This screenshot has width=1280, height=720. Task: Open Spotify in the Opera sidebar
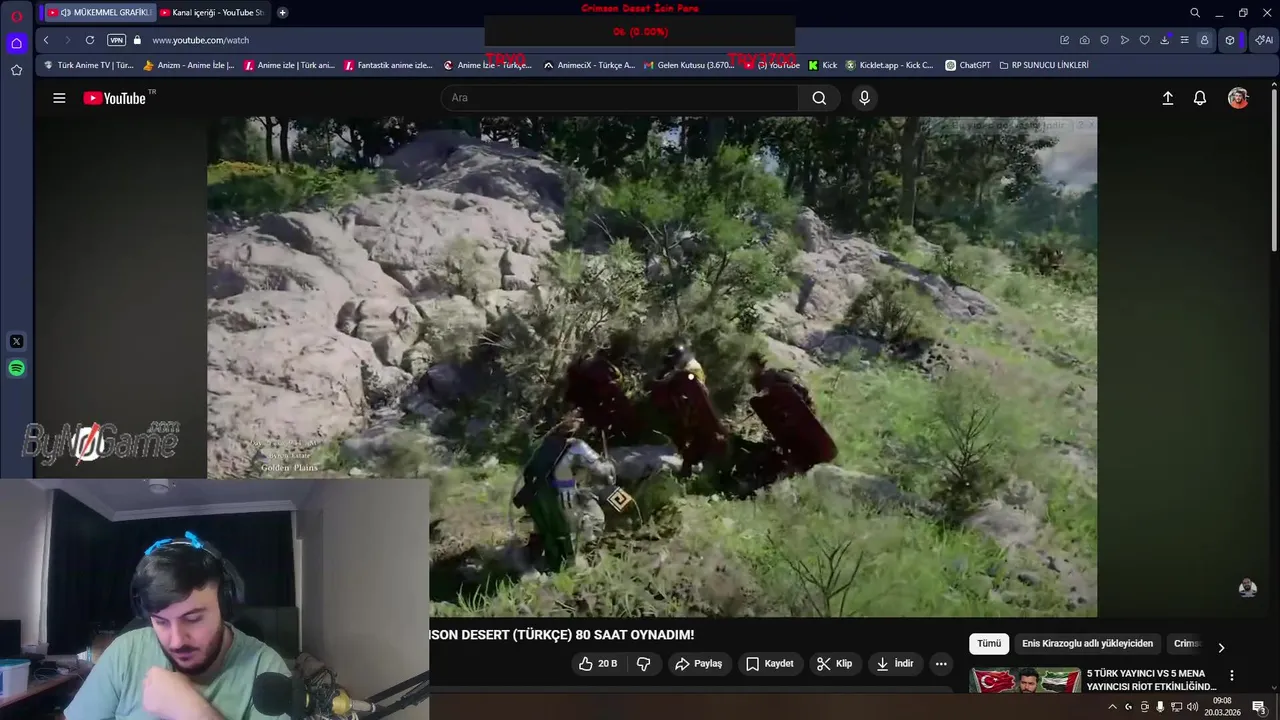pos(16,368)
